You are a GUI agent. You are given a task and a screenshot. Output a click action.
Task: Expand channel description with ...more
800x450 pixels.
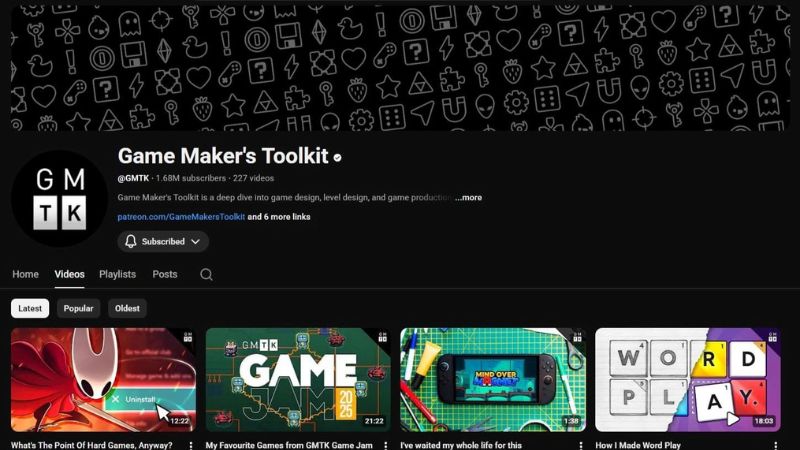468,197
